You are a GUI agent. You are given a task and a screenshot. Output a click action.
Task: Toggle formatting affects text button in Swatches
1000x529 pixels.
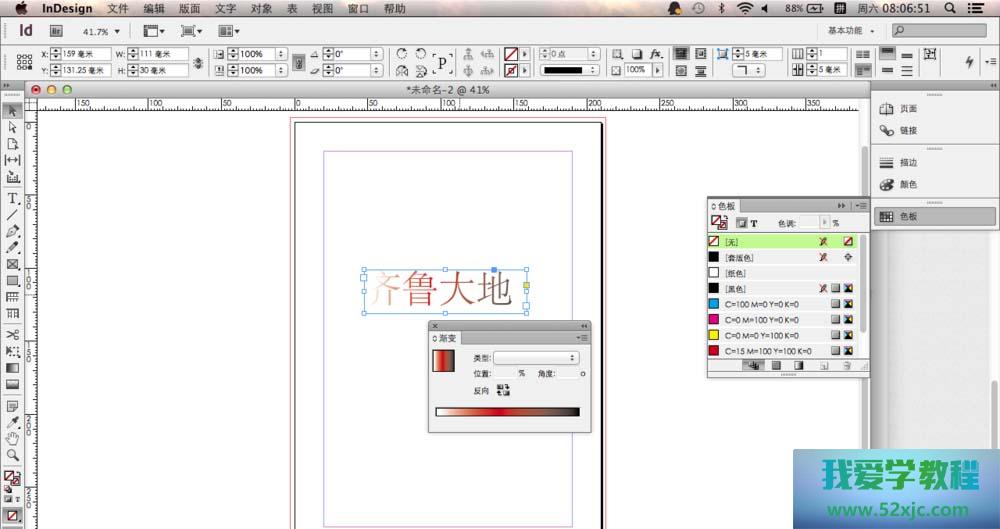pyautogui.click(x=753, y=223)
